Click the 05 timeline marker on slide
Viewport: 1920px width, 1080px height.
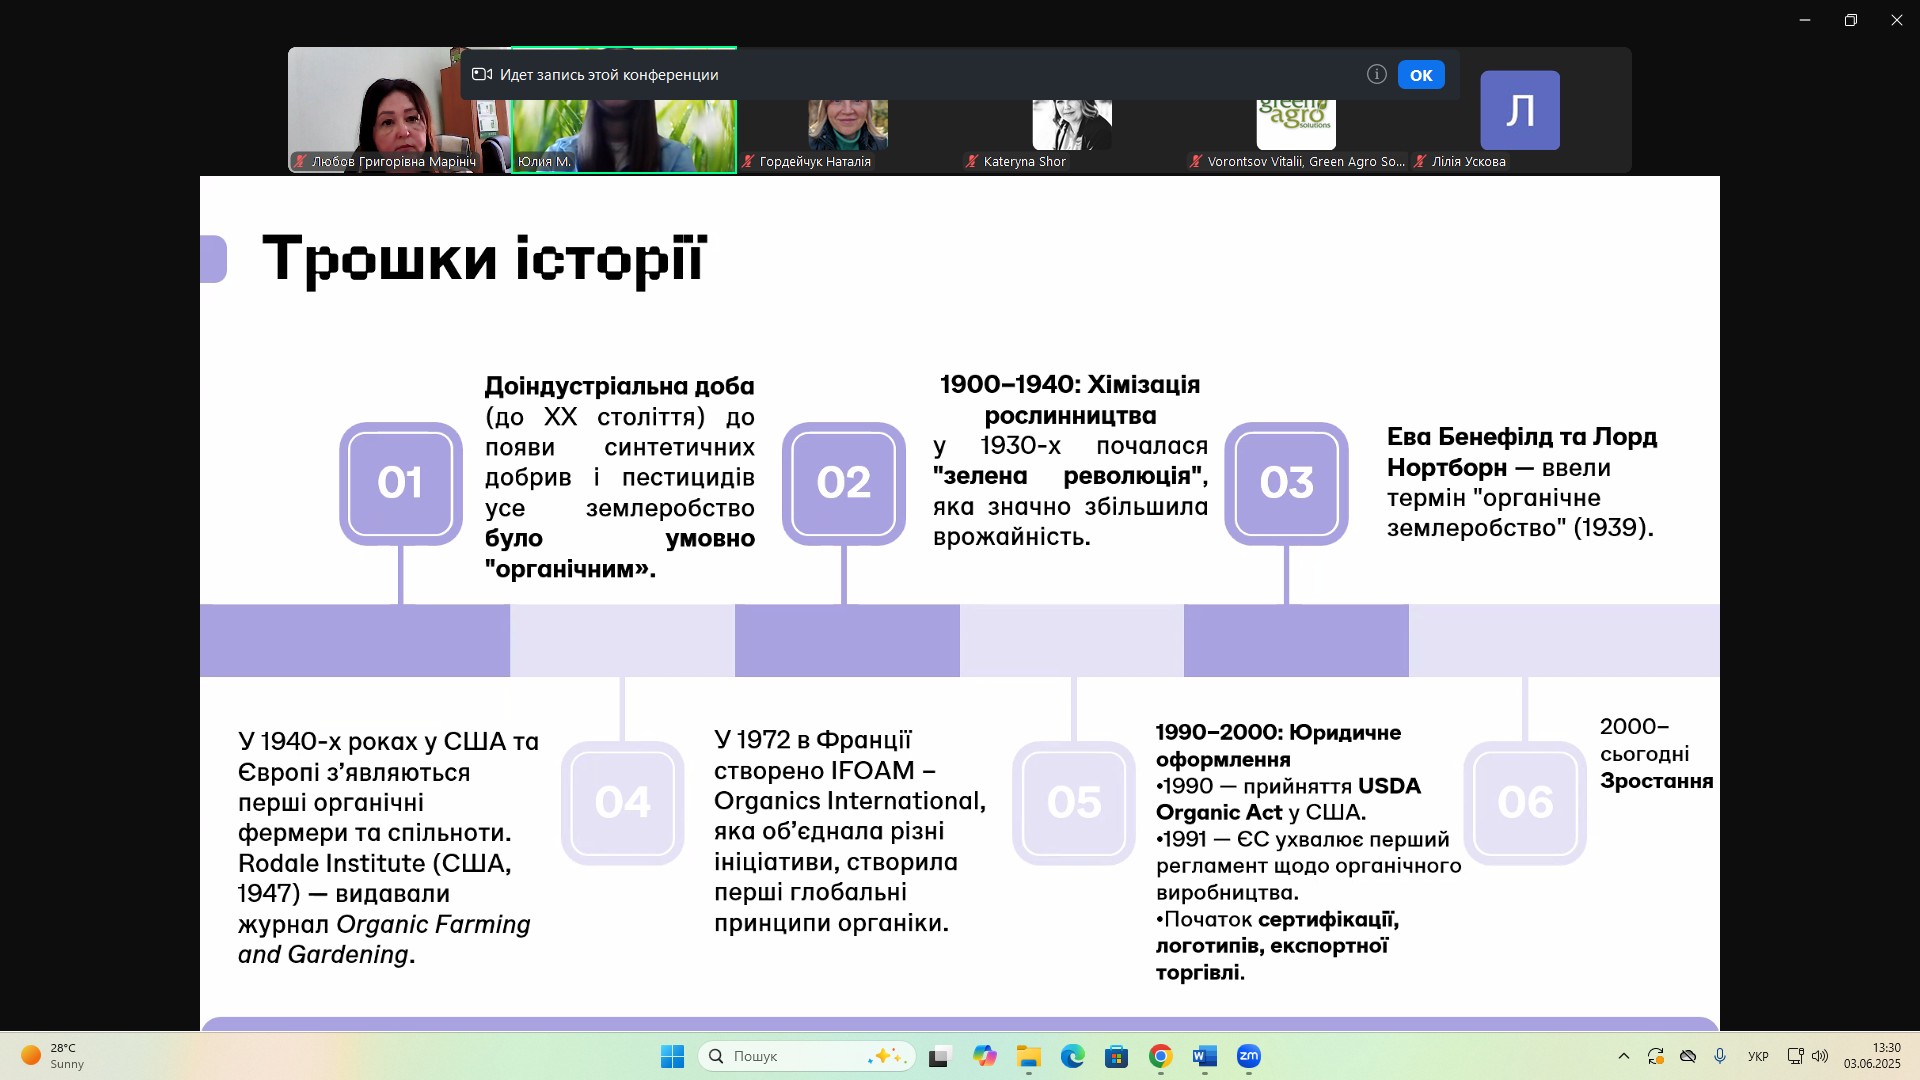coord(1074,803)
